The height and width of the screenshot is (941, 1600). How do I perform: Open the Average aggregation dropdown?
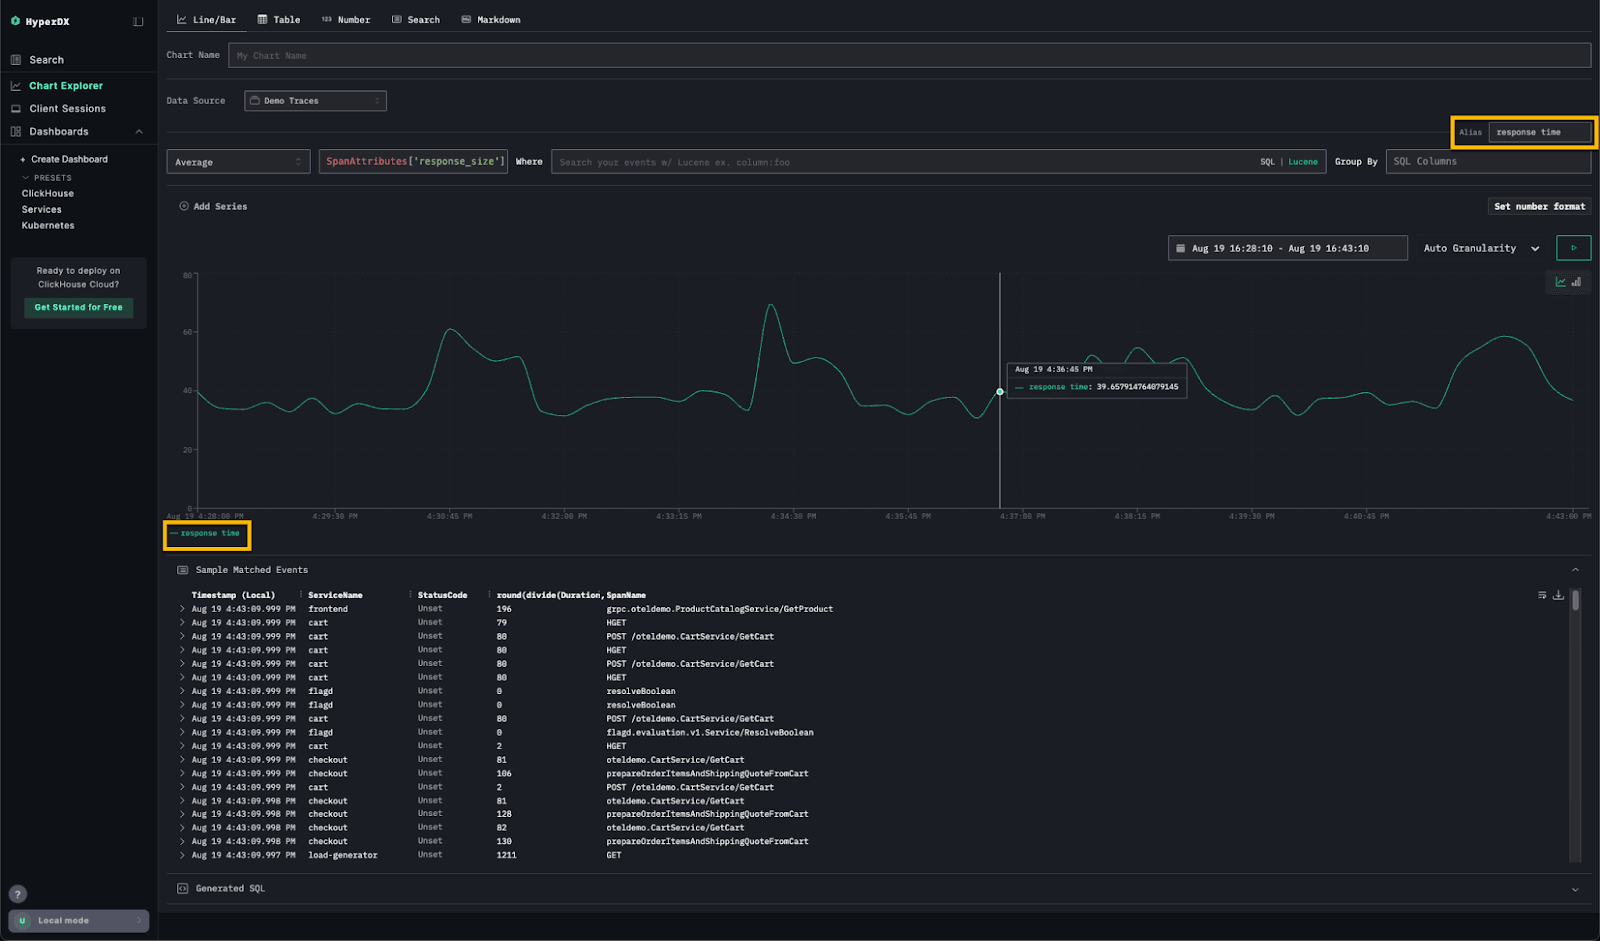click(x=238, y=162)
